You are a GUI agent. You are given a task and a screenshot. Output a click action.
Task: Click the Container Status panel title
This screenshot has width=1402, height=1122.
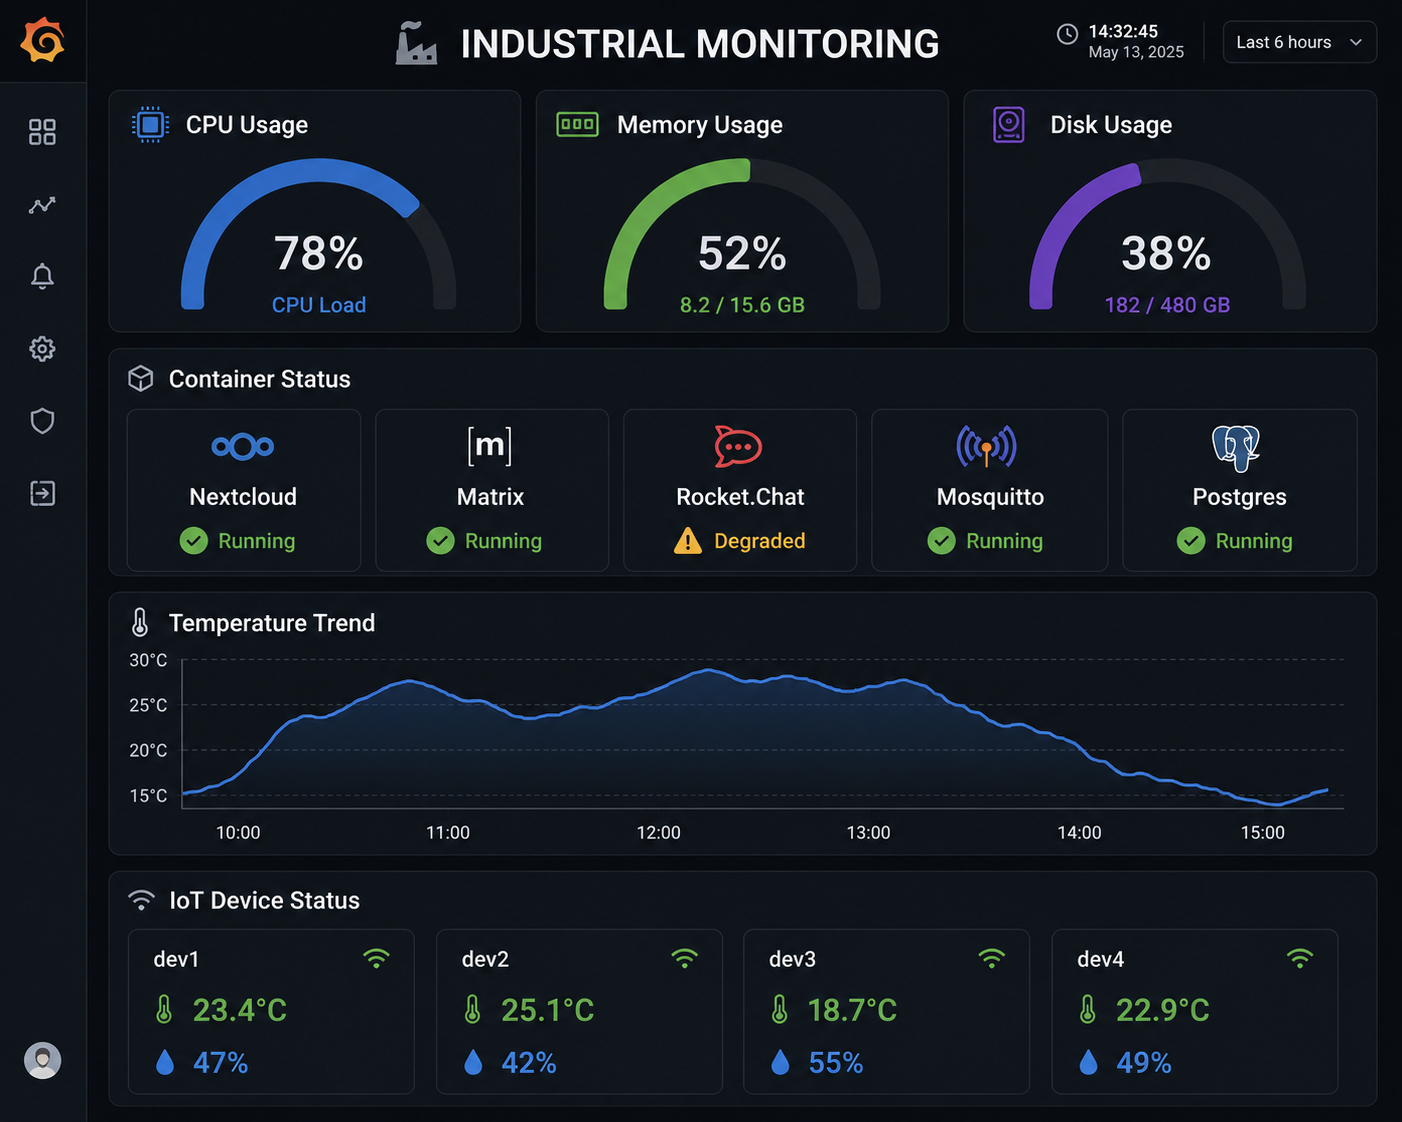260,379
